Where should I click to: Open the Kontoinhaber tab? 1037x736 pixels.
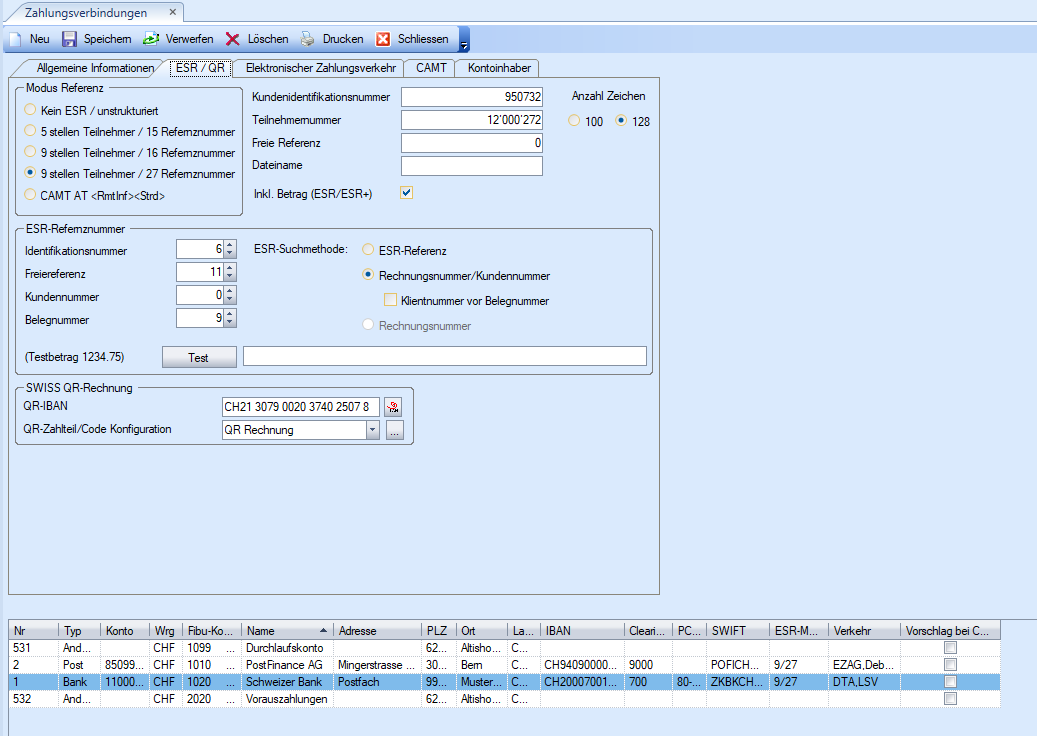pos(500,68)
